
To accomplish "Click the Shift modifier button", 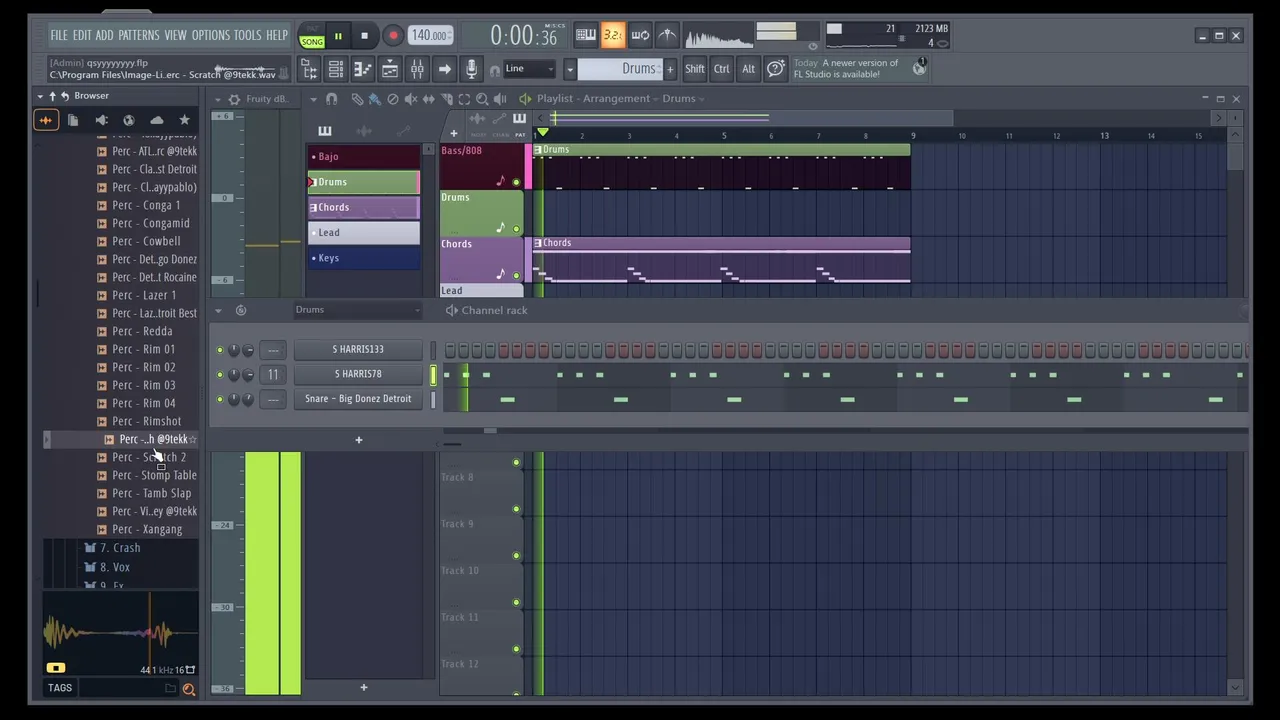I will [x=694, y=69].
